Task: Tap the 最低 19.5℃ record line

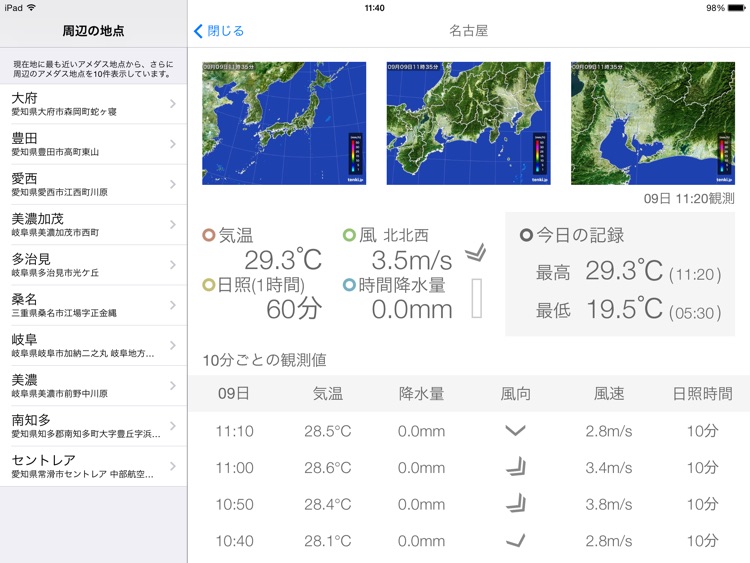Action: [629, 309]
